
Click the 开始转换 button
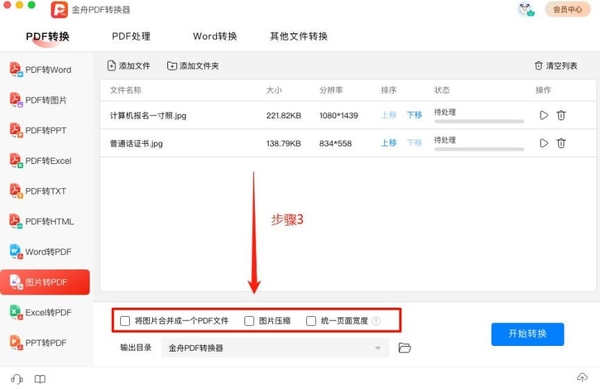pos(527,334)
